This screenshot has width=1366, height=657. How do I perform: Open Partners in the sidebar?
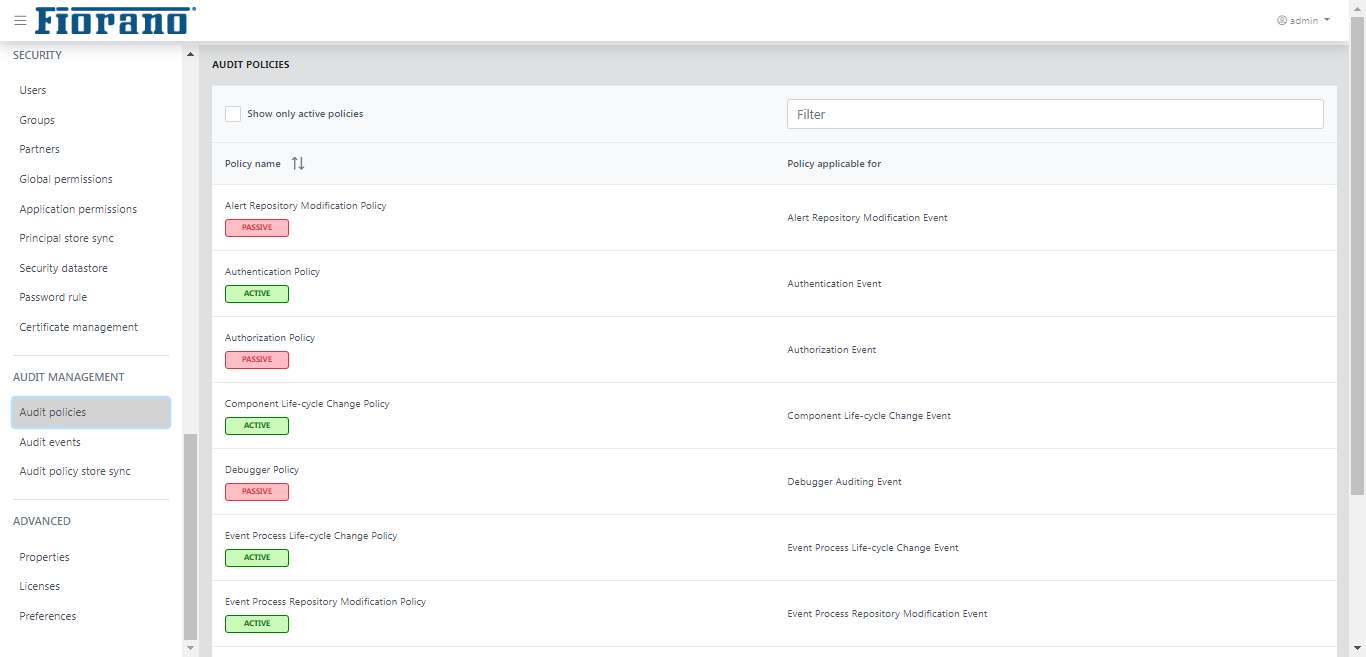(40, 149)
